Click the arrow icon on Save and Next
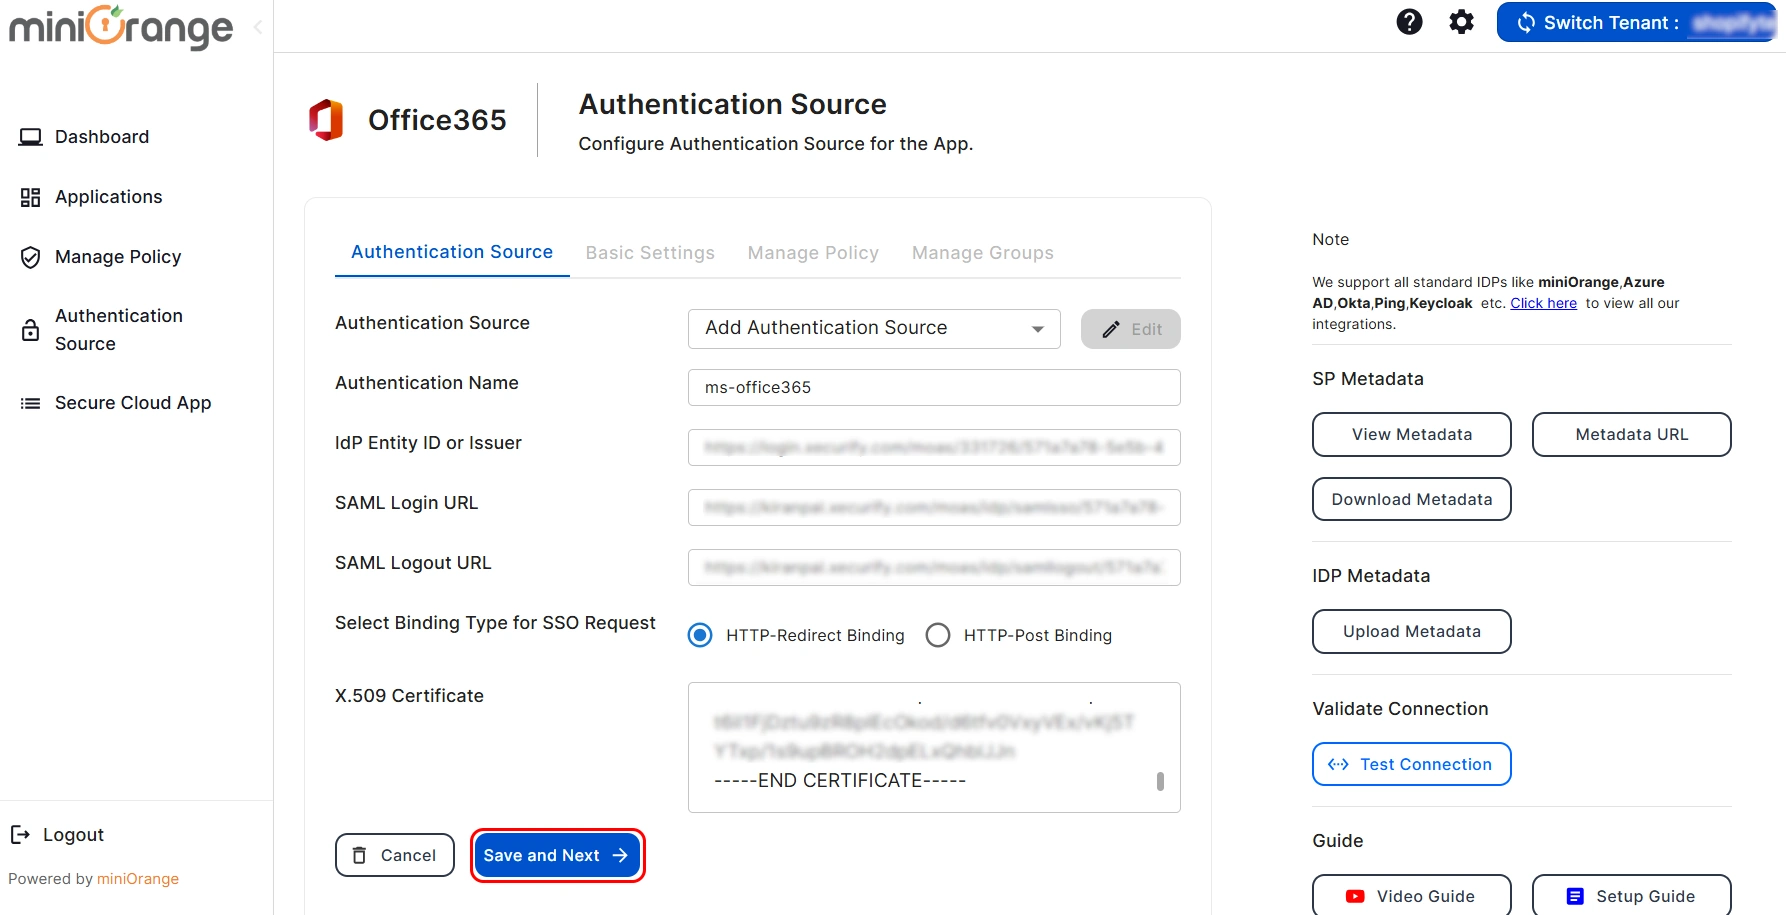This screenshot has height=915, width=1786. 620,855
